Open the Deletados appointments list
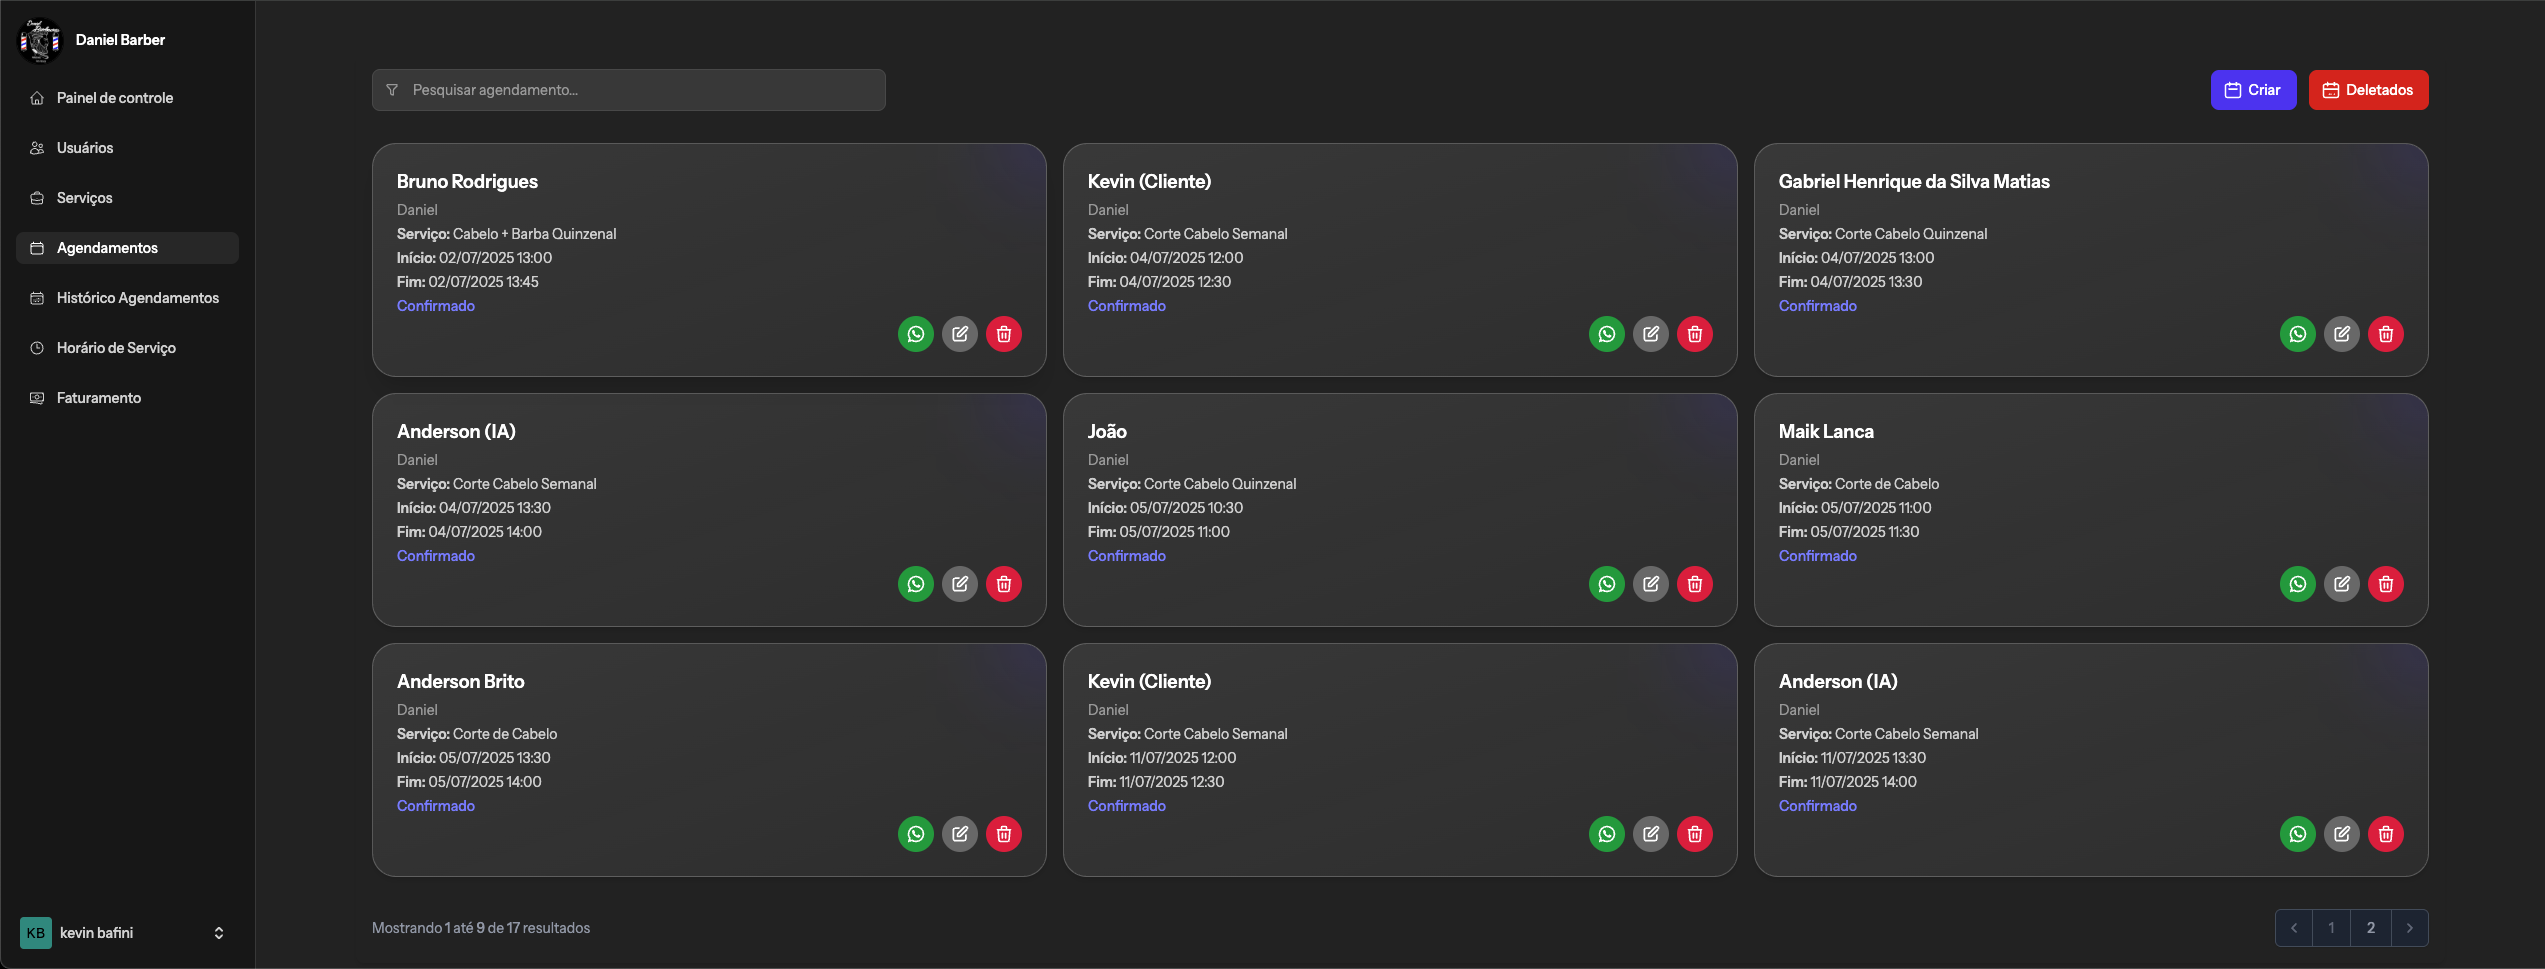The image size is (2545, 969). tap(2367, 90)
